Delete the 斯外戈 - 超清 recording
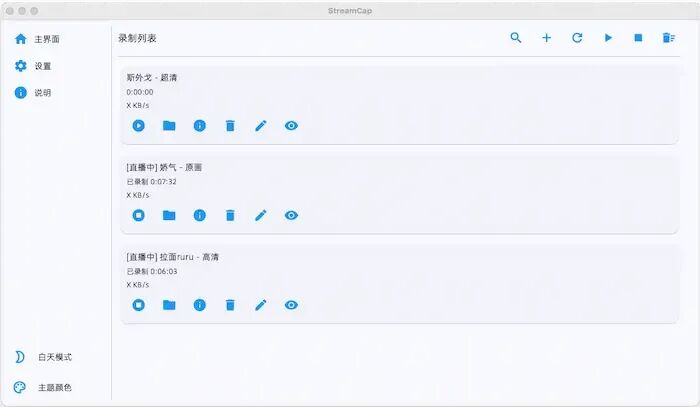Image resolution: width=700 pixels, height=407 pixels. click(230, 126)
